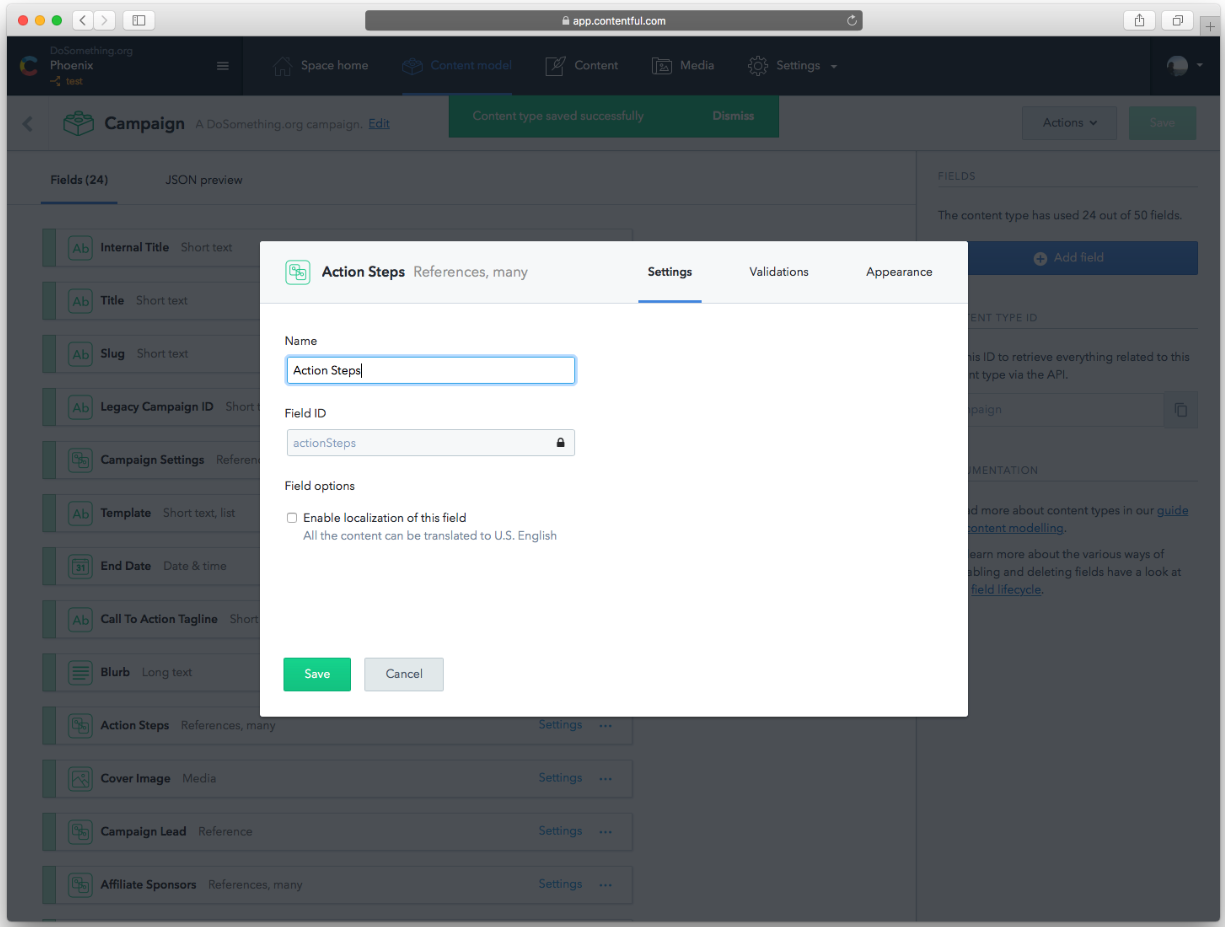Select the Settings tab in dialog
The width and height of the screenshot is (1225, 927).
[670, 272]
